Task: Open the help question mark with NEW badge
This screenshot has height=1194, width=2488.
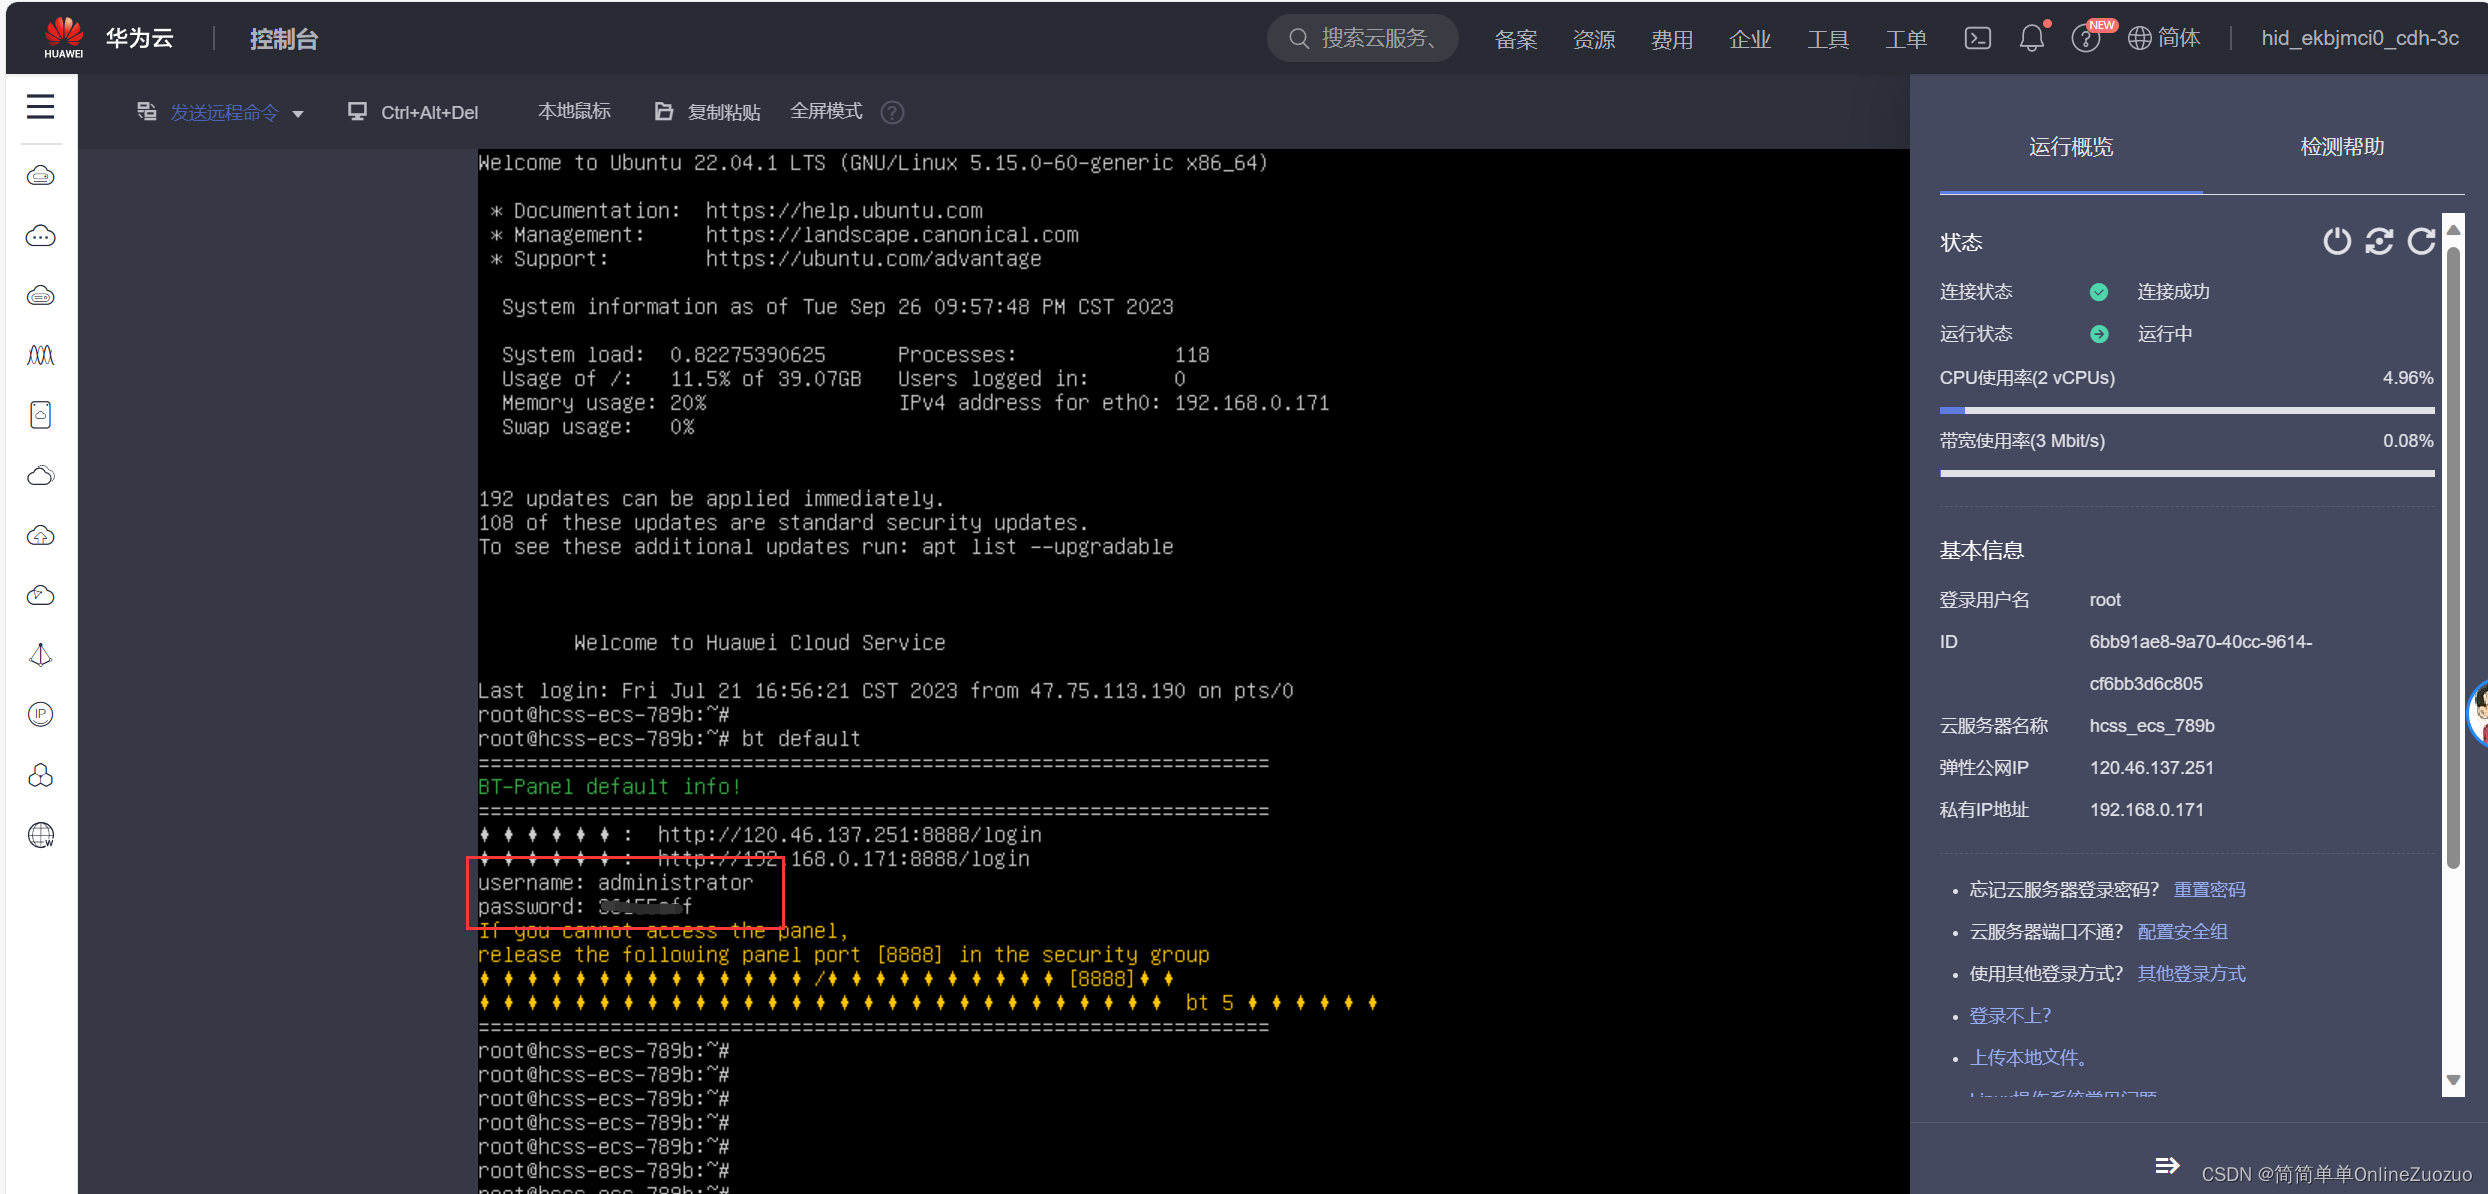Action: click(x=2086, y=39)
